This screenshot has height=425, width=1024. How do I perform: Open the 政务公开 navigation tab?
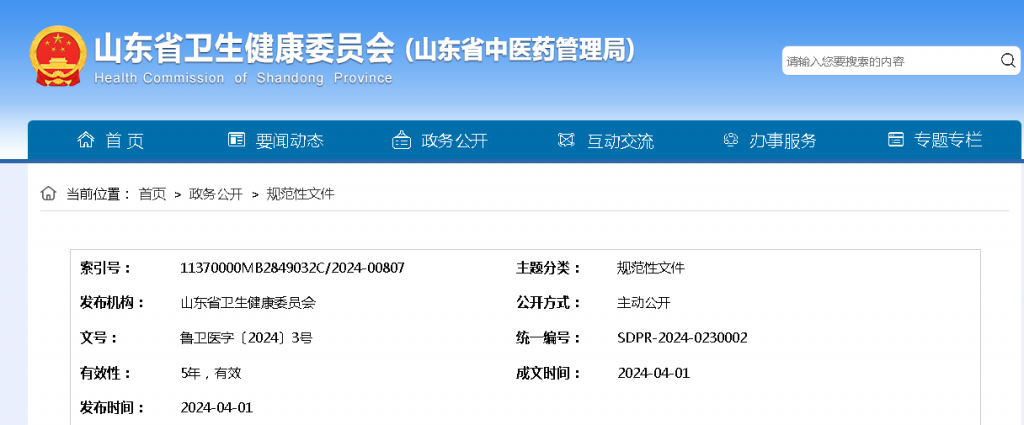pos(455,140)
